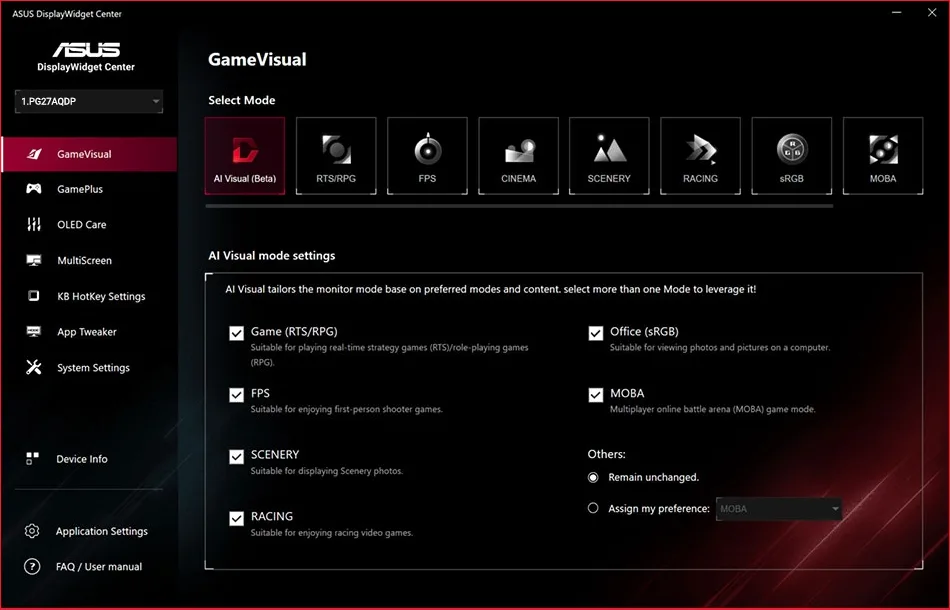Click the OLED Care sliders icon
Screen dimensions: 950x610
click(34, 224)
